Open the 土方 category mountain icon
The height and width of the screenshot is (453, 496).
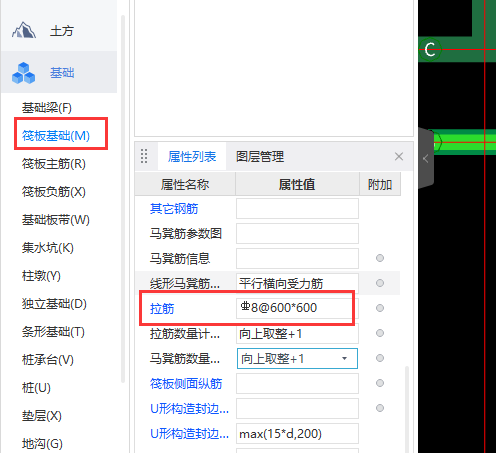[24, 30]
